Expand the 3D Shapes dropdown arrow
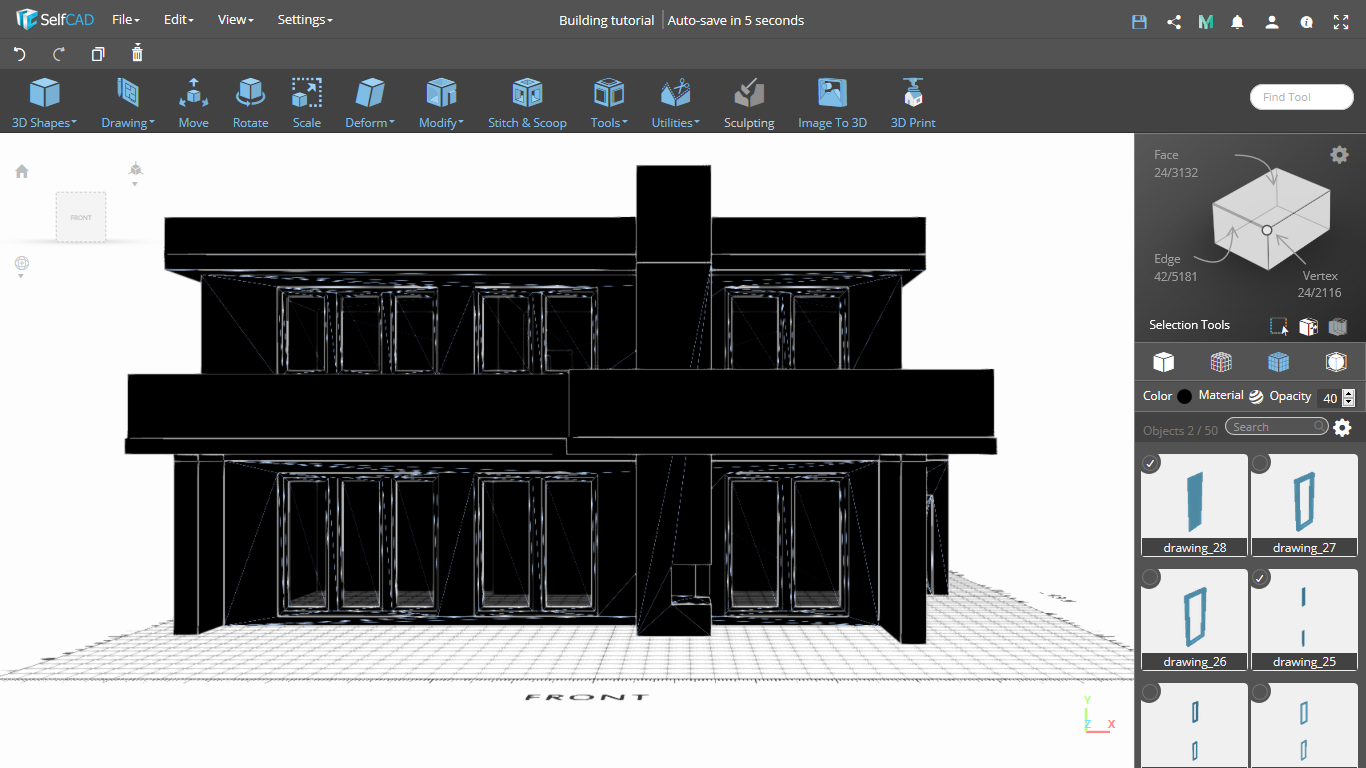The height and width of the screenshot is (768, 1366). [74, 123]
